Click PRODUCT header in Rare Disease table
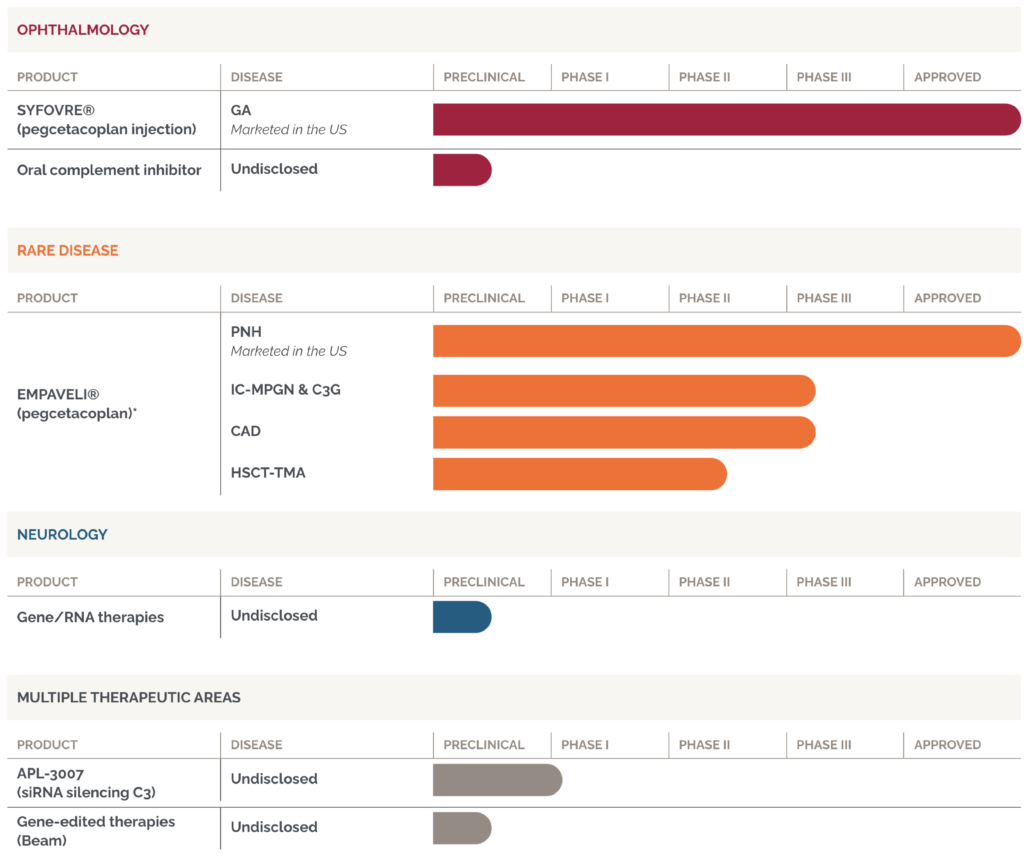The height and width of the screenshot is (866, 1030). [47, 298]
